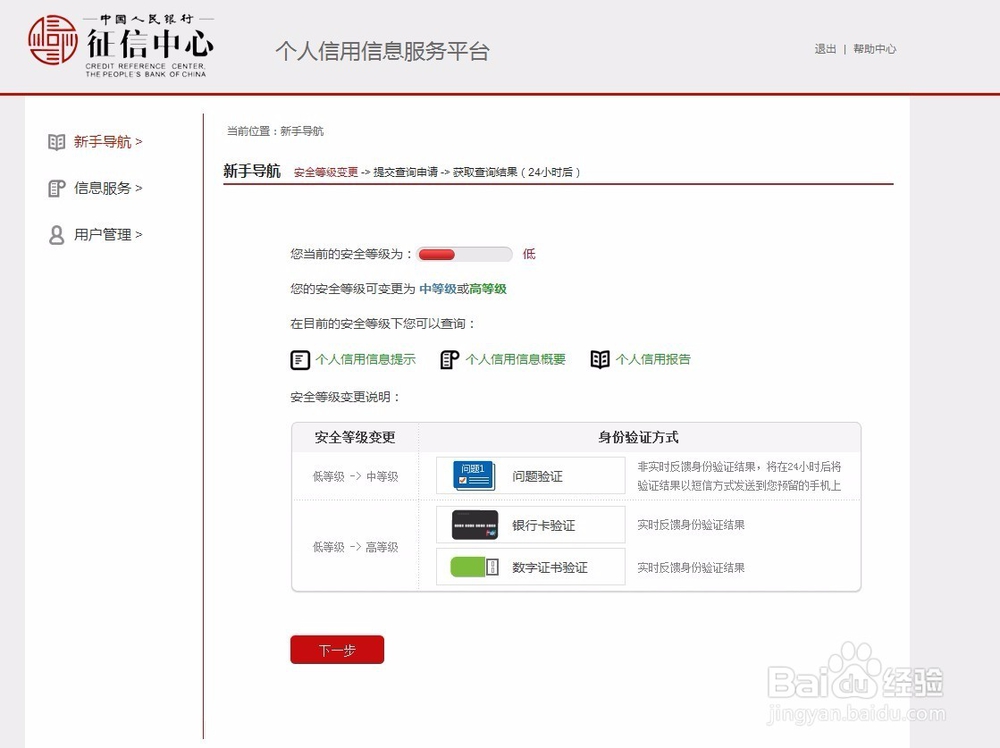The image size is (1000, 748).
Task: Click the 中等级 upgrade link
Action: 436,288
